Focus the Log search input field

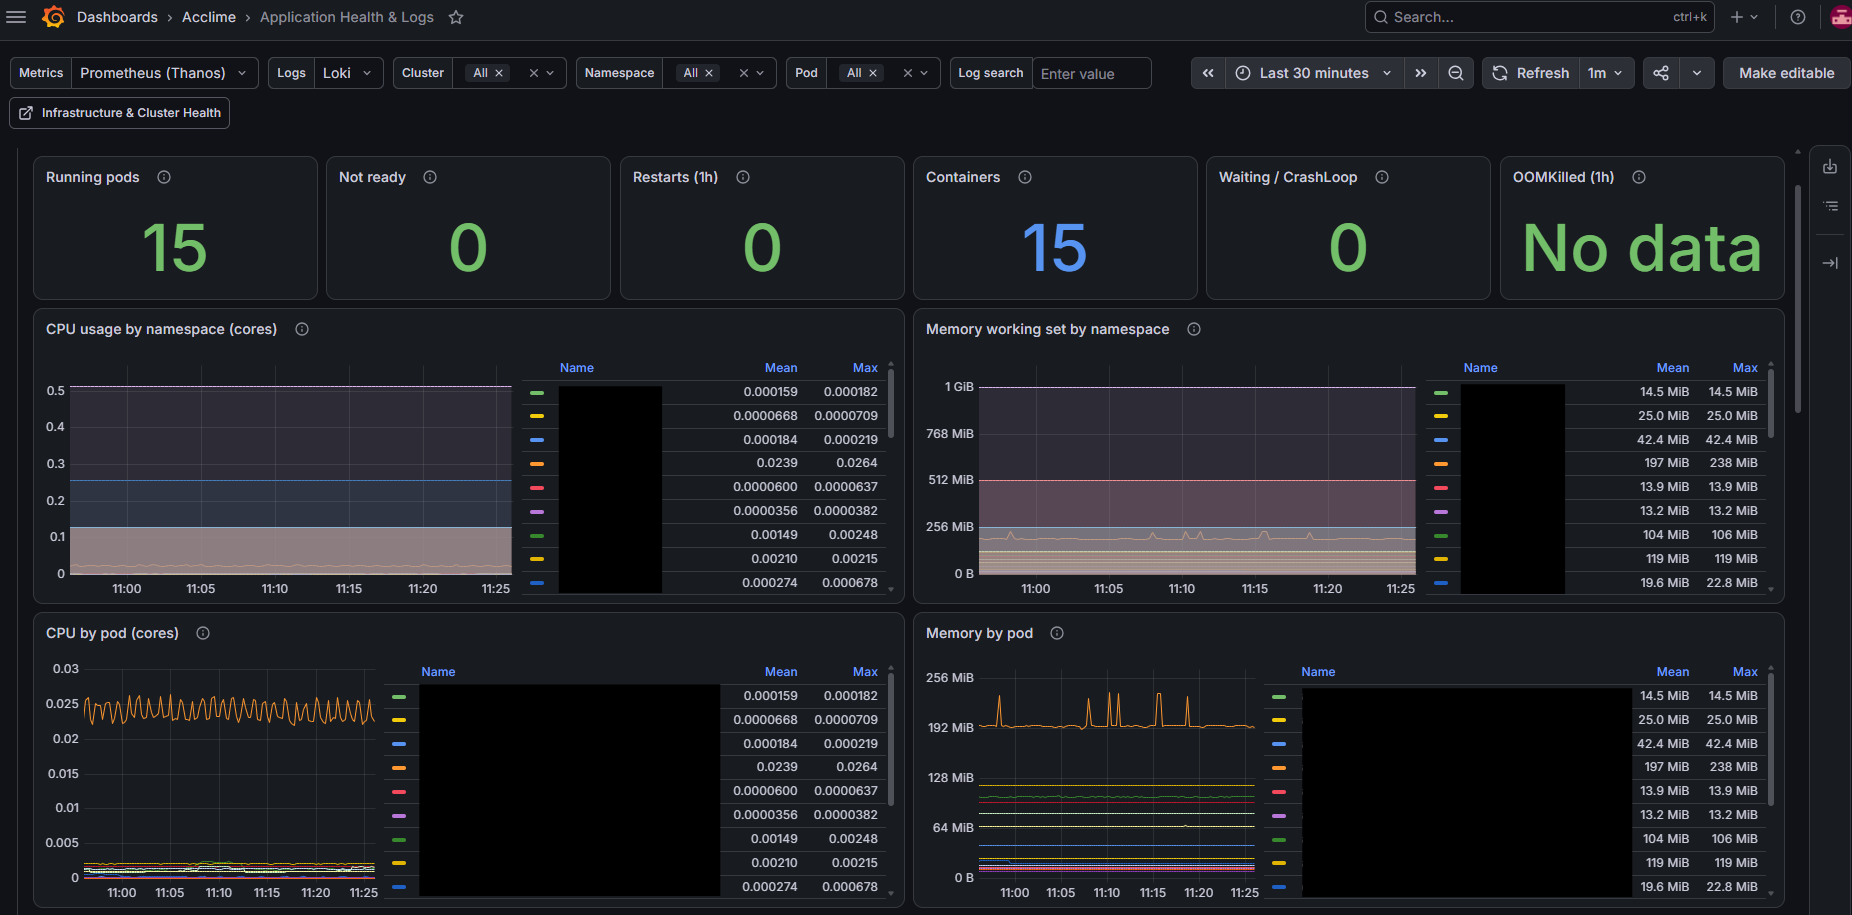point(1091,73)
